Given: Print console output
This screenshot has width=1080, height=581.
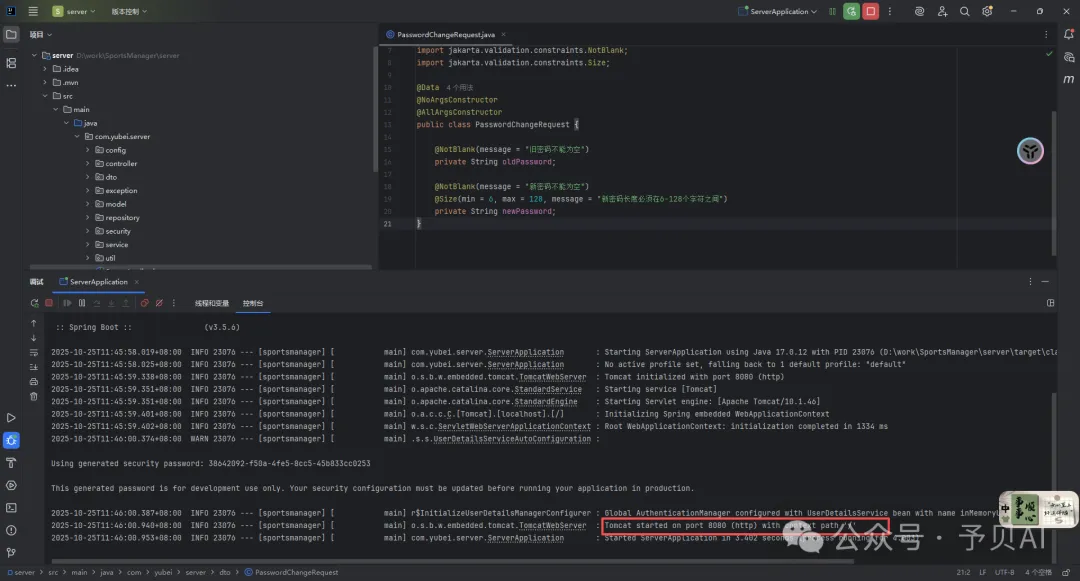Looking at the screenshot, I should pyautogui.click(x=33, y=381).
